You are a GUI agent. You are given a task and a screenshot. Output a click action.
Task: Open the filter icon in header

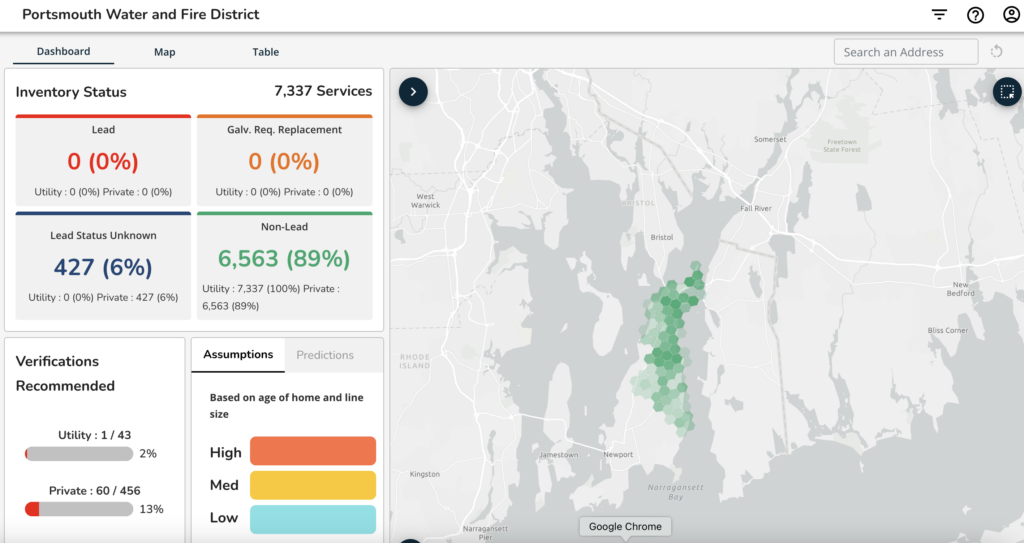point(939,15)
